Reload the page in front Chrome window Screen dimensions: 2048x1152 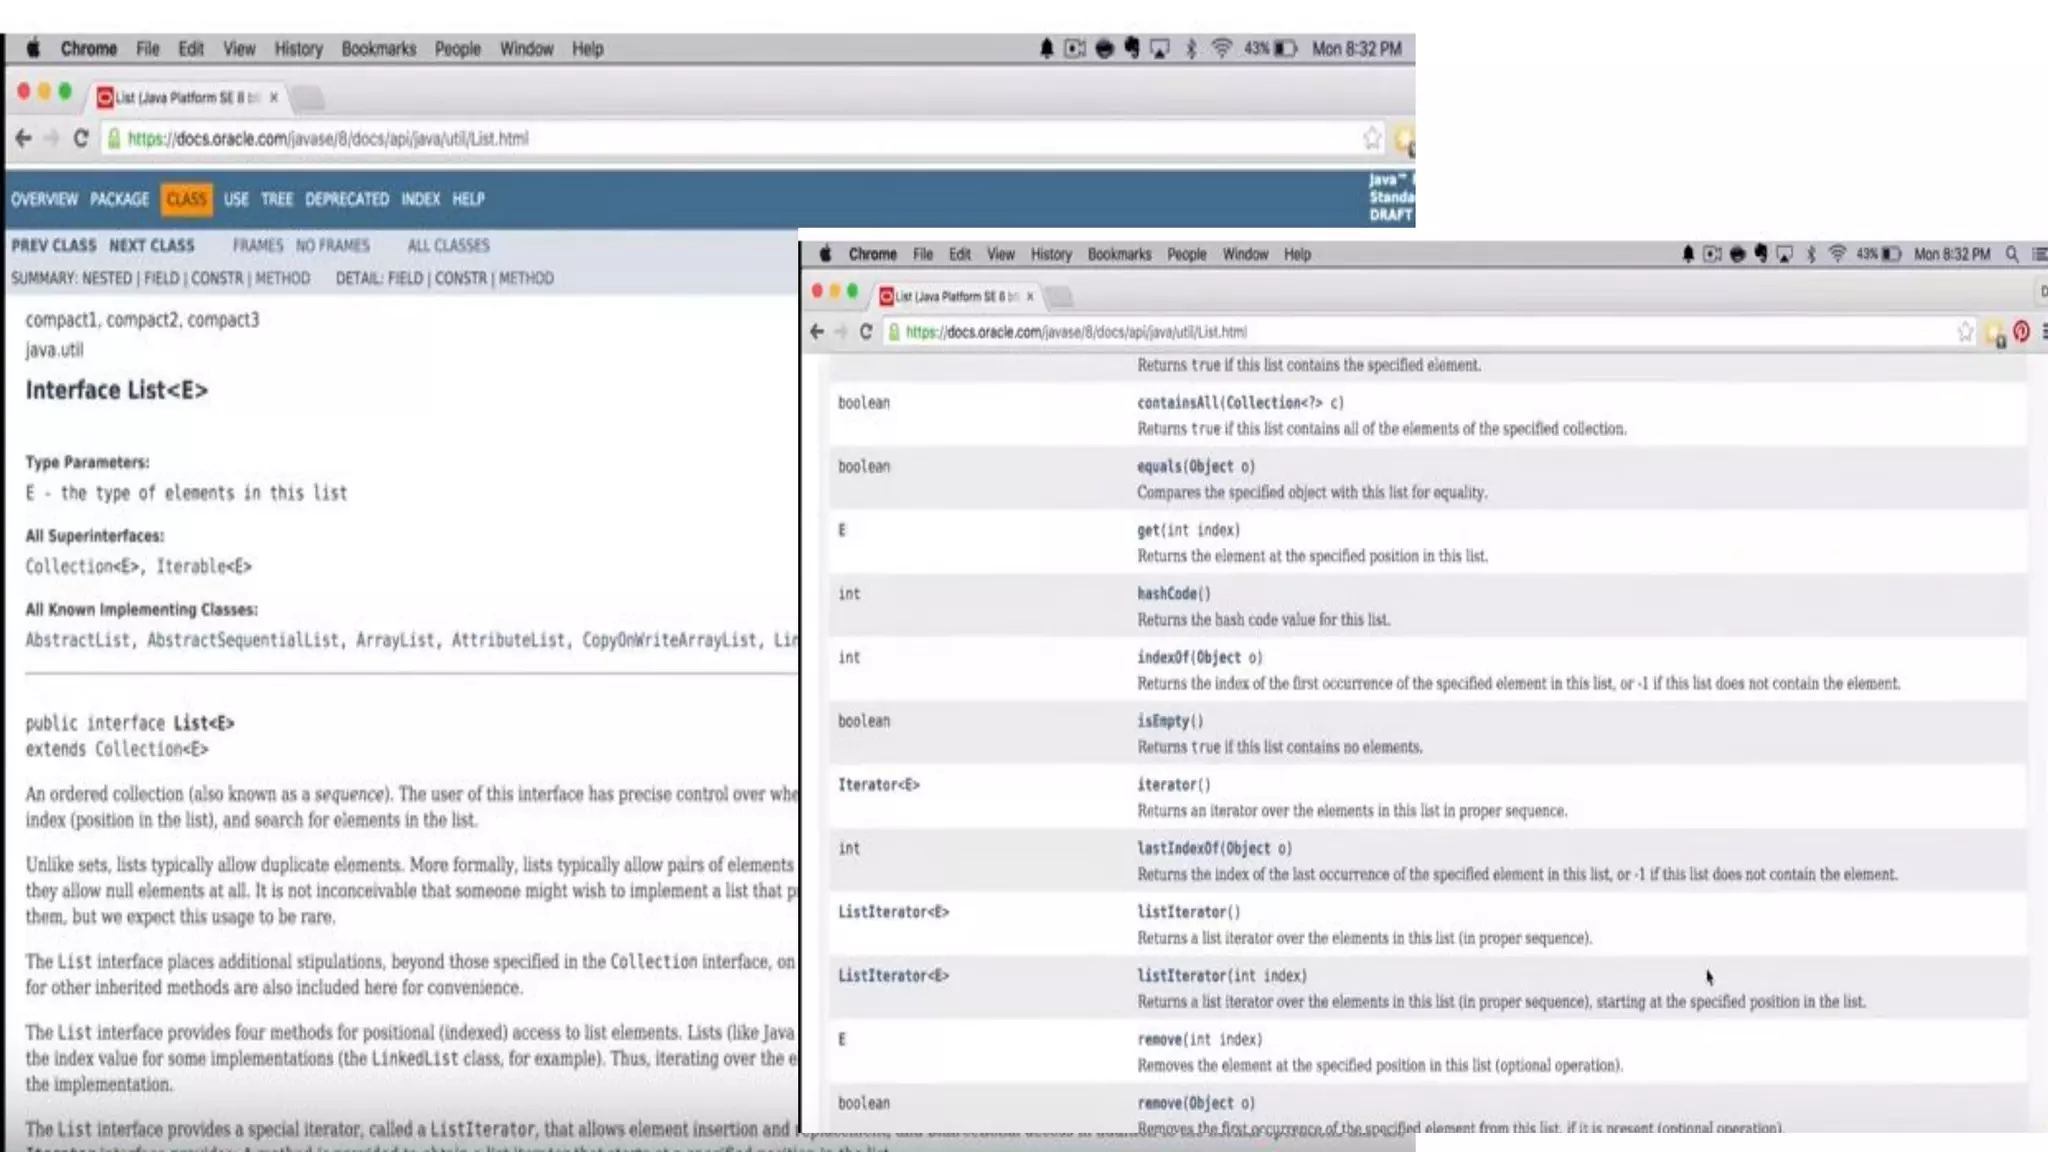866,332
